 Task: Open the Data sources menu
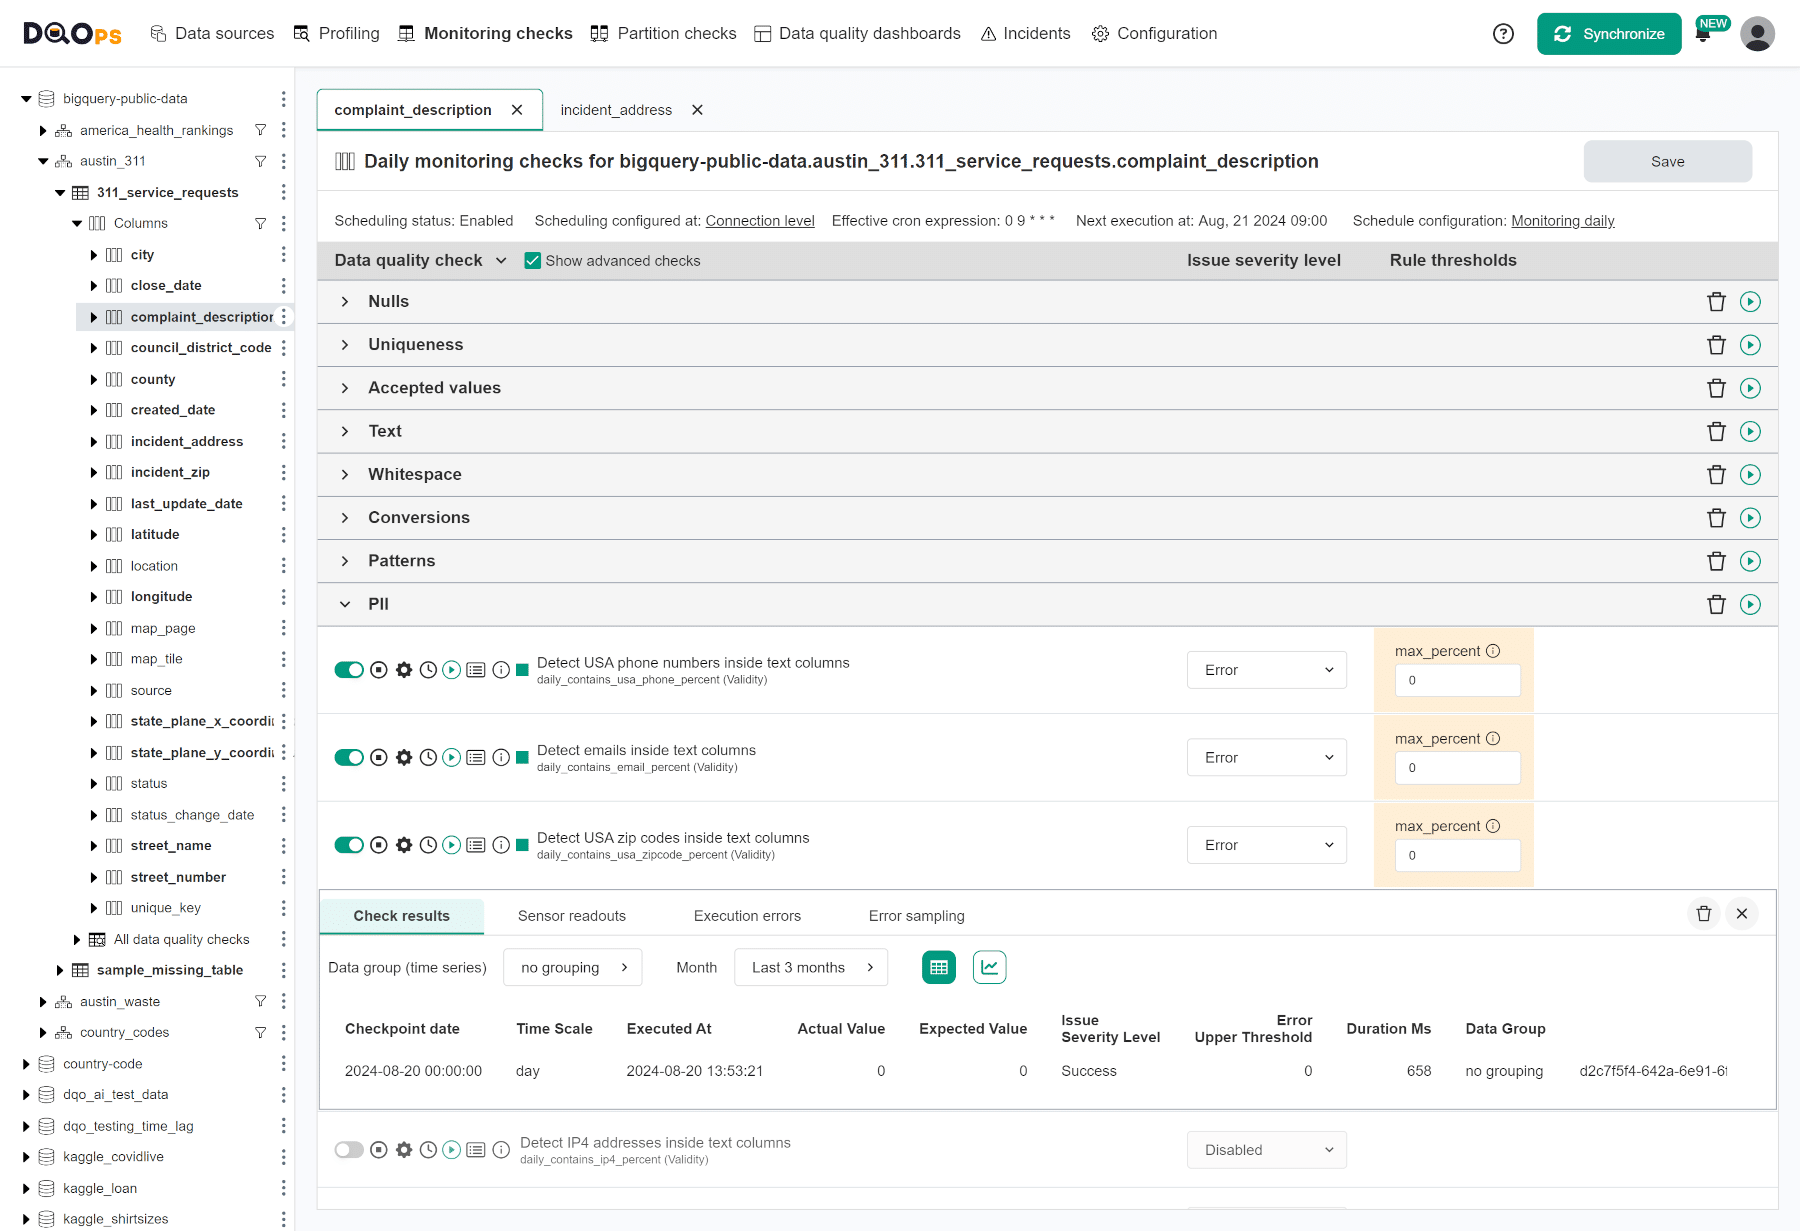(212, 34)
